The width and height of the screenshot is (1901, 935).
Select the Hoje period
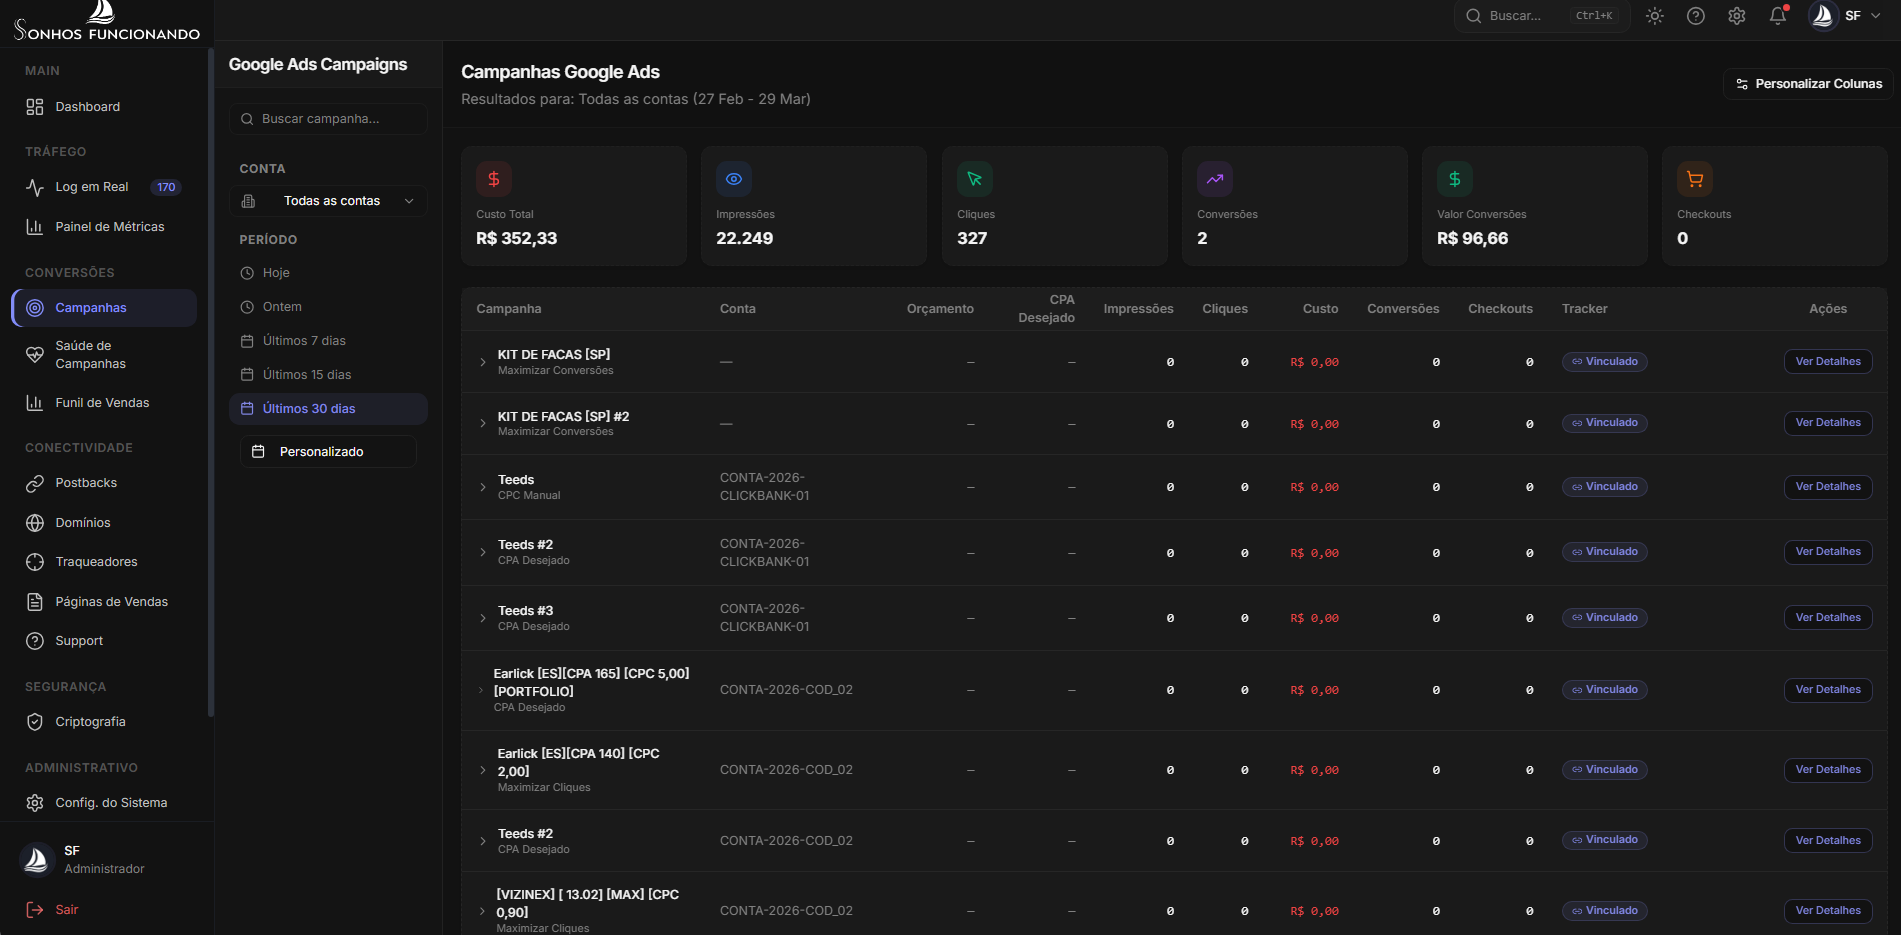[x=328, y=273]
